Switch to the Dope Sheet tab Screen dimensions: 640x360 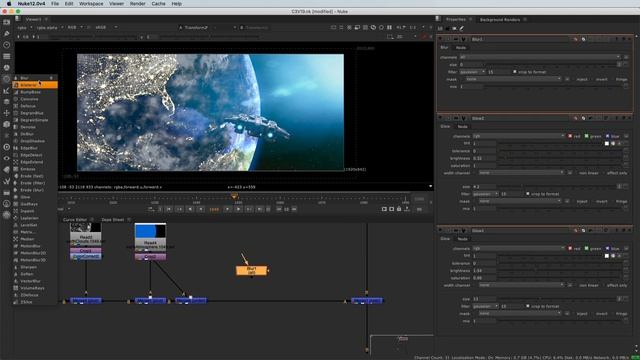click(x=113, y=220)
